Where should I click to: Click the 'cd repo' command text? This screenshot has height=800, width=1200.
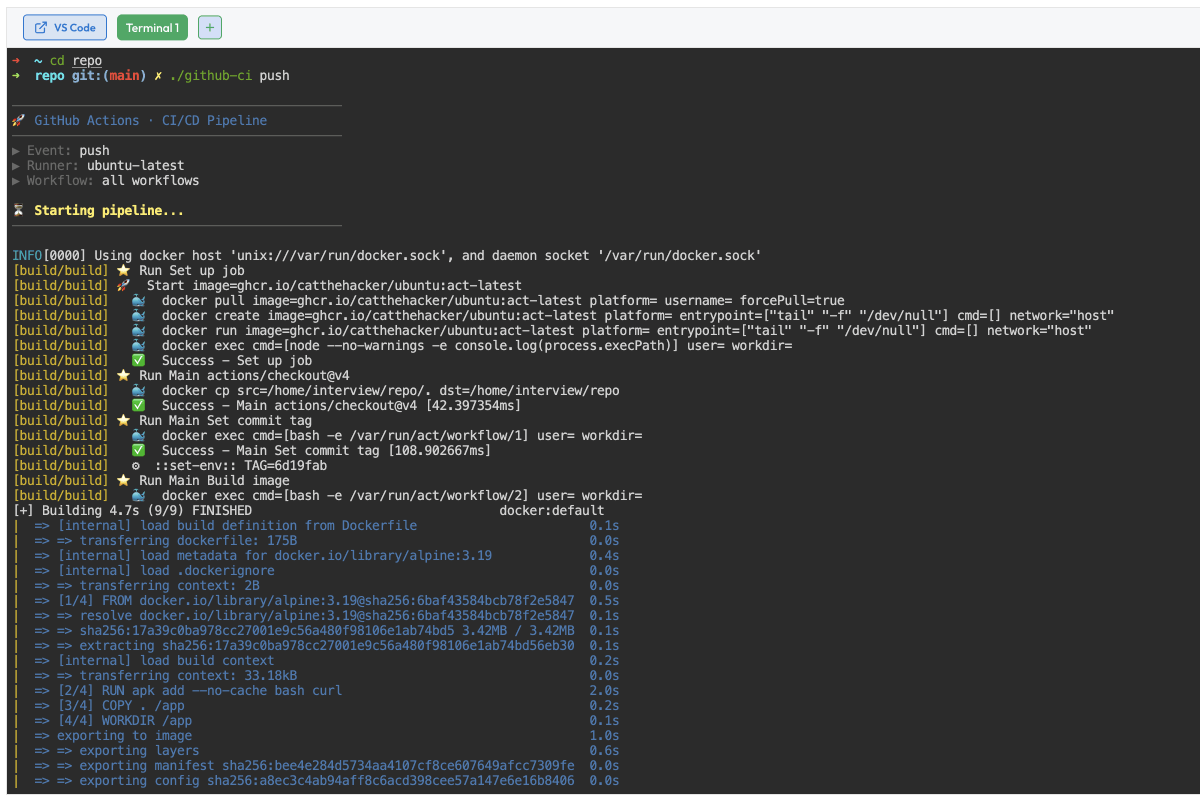pyautogui.click(x=76, y=61)
